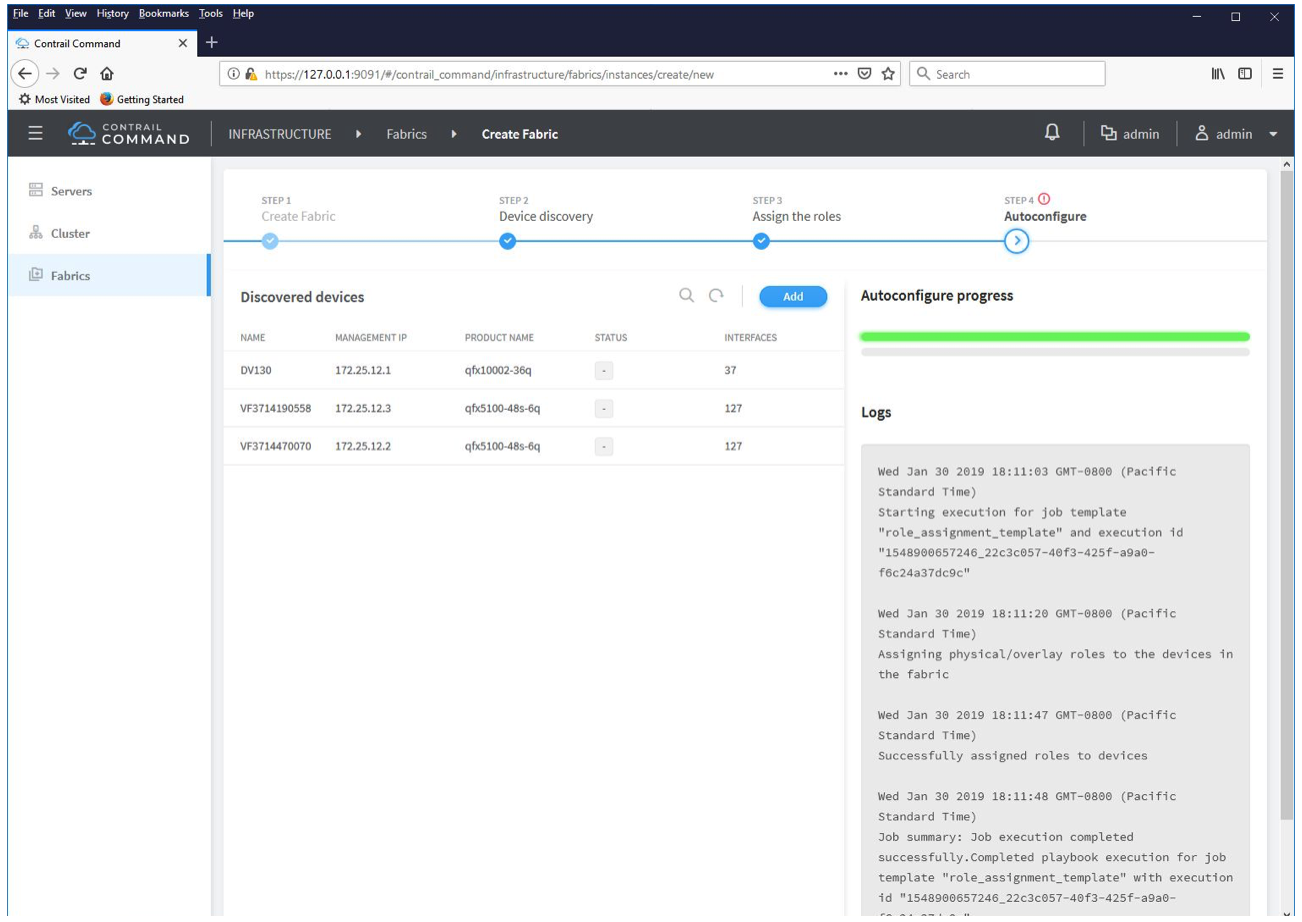Open the admin project selector
This screenshot has height=922, width=1302.
point(1130,135)
